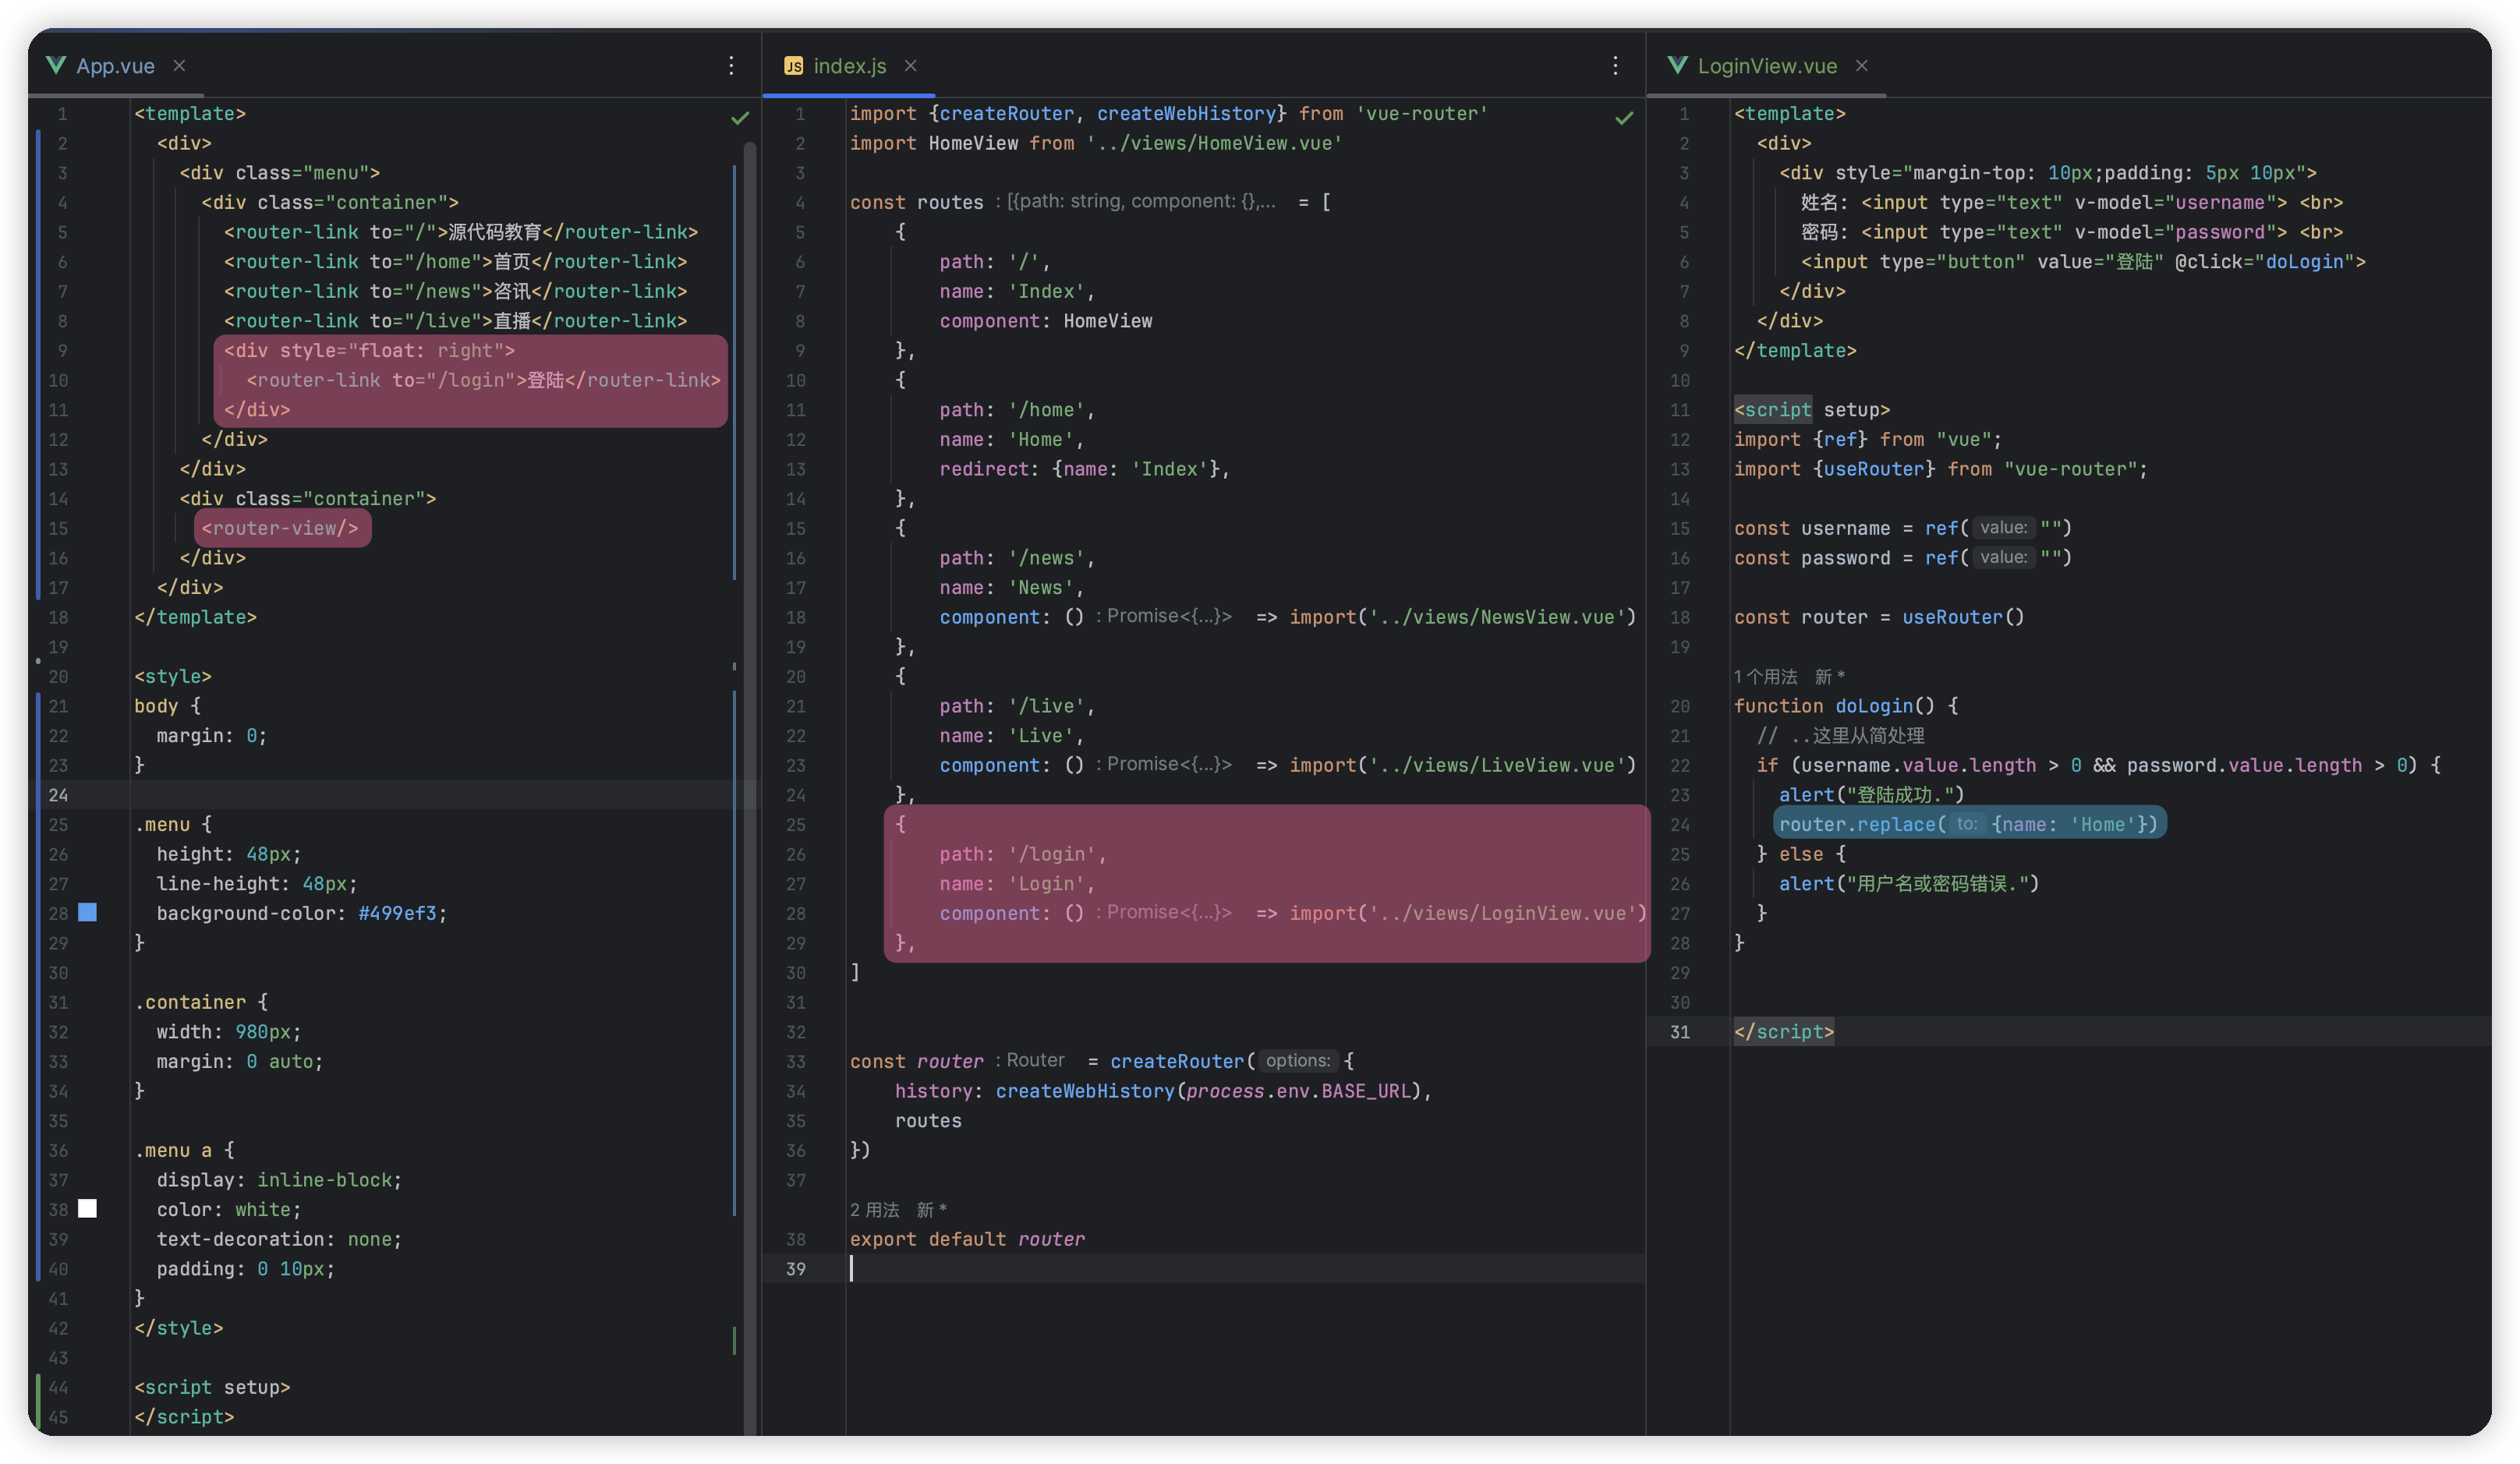Click the Vue icon on App.vue tab

tap(56, 66)
